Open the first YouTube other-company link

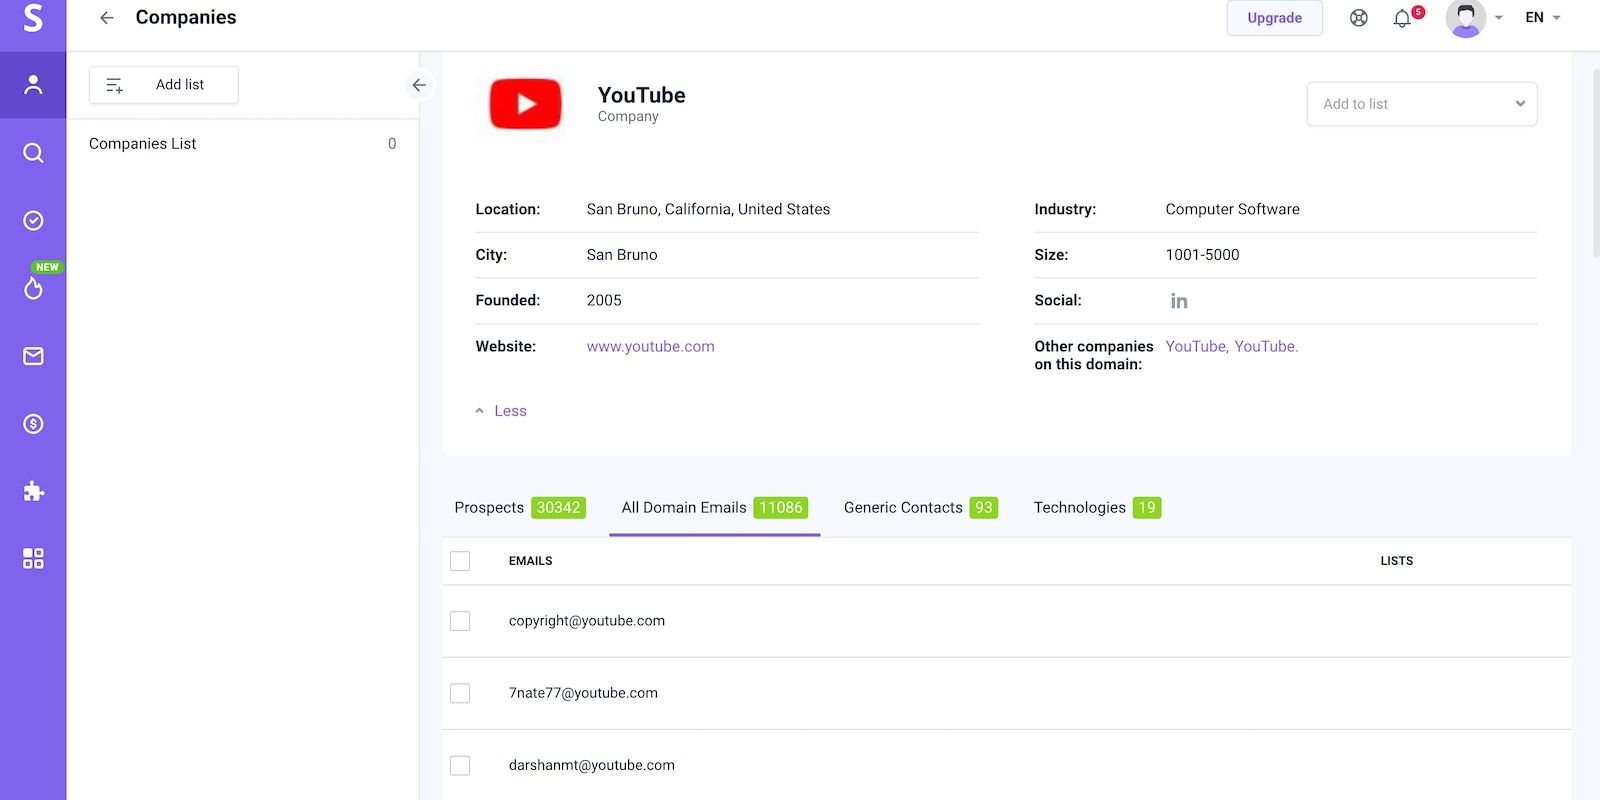pyautogui.click(x=1196, y=346)
